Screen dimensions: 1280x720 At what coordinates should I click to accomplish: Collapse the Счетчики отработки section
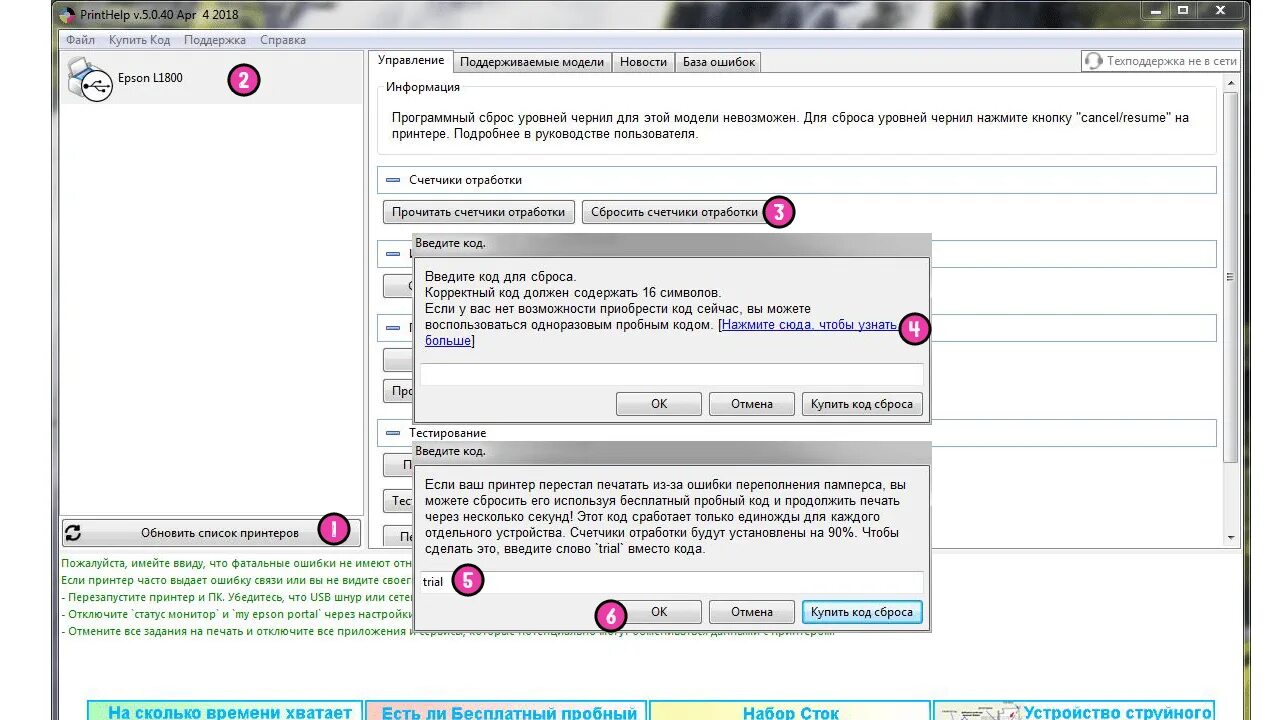click(392, 180)
